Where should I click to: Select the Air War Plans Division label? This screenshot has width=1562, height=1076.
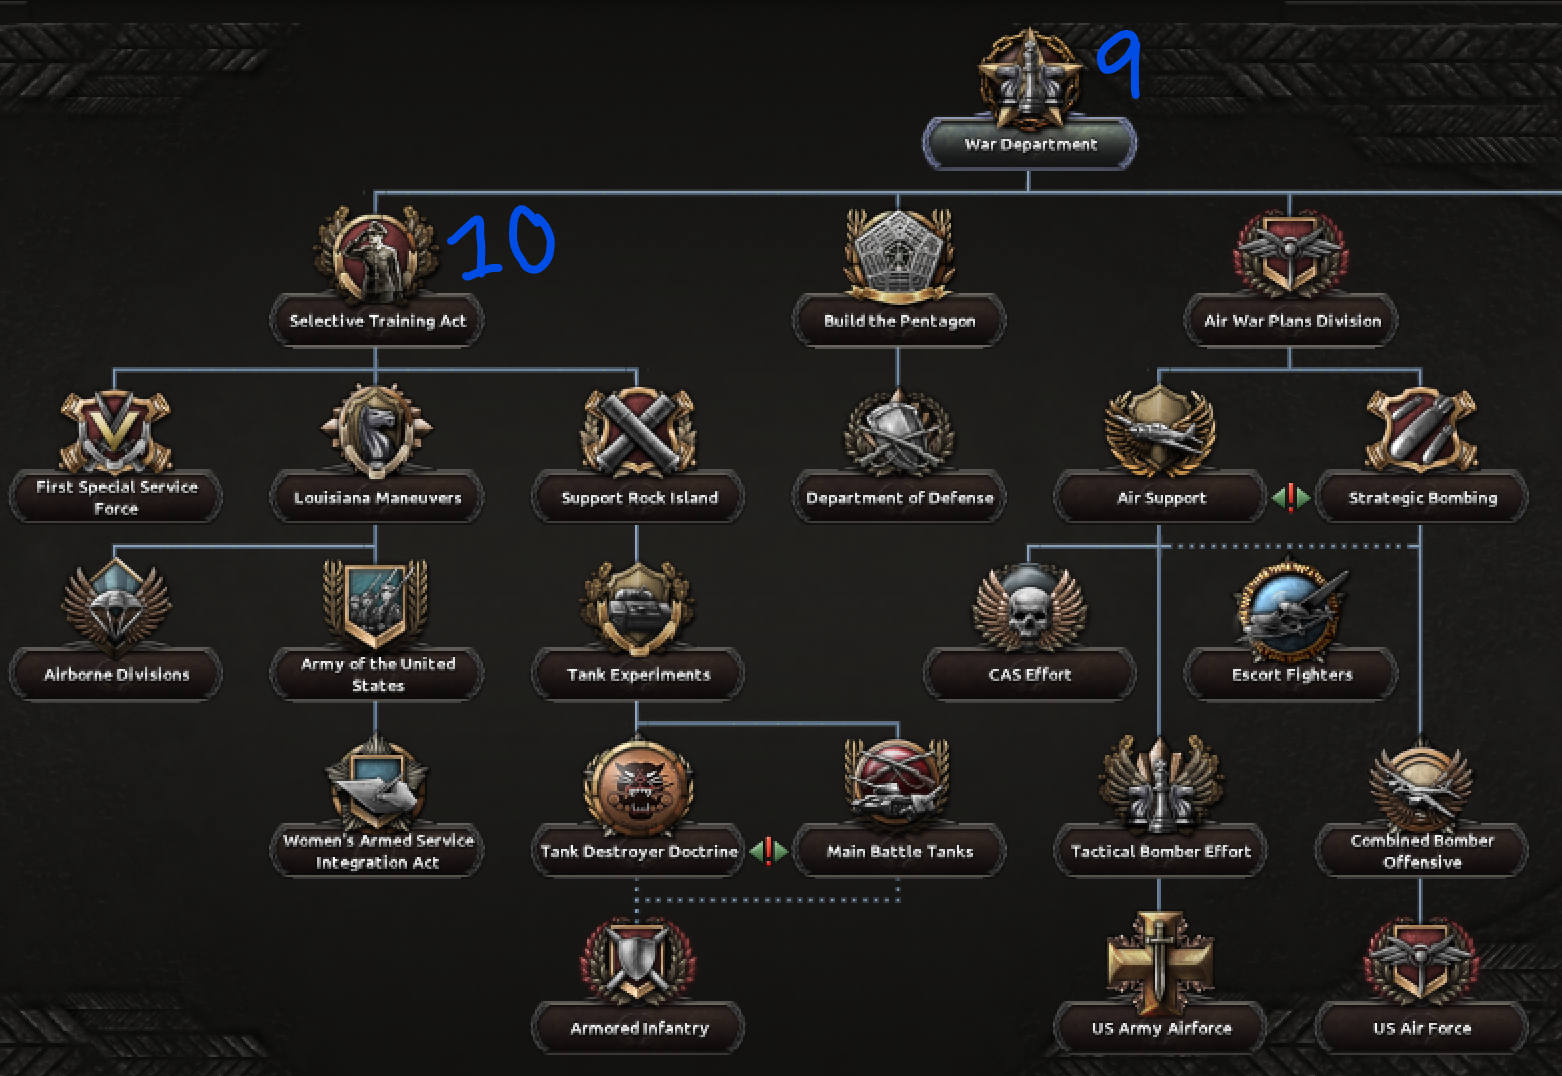click(1291, 321)
